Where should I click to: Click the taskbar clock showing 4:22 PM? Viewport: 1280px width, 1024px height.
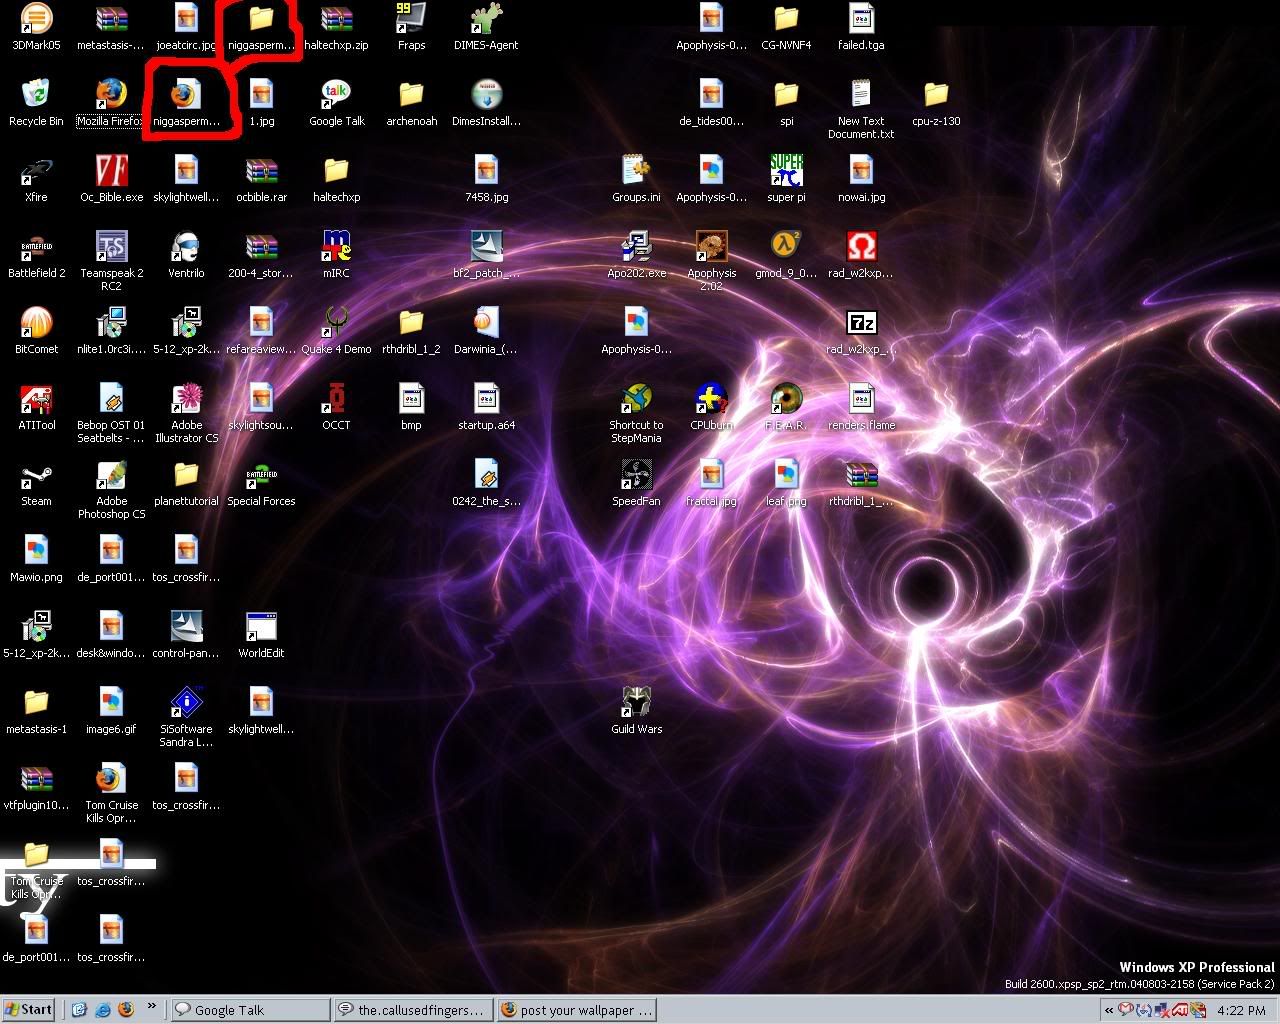(x=1241, y=1010)
